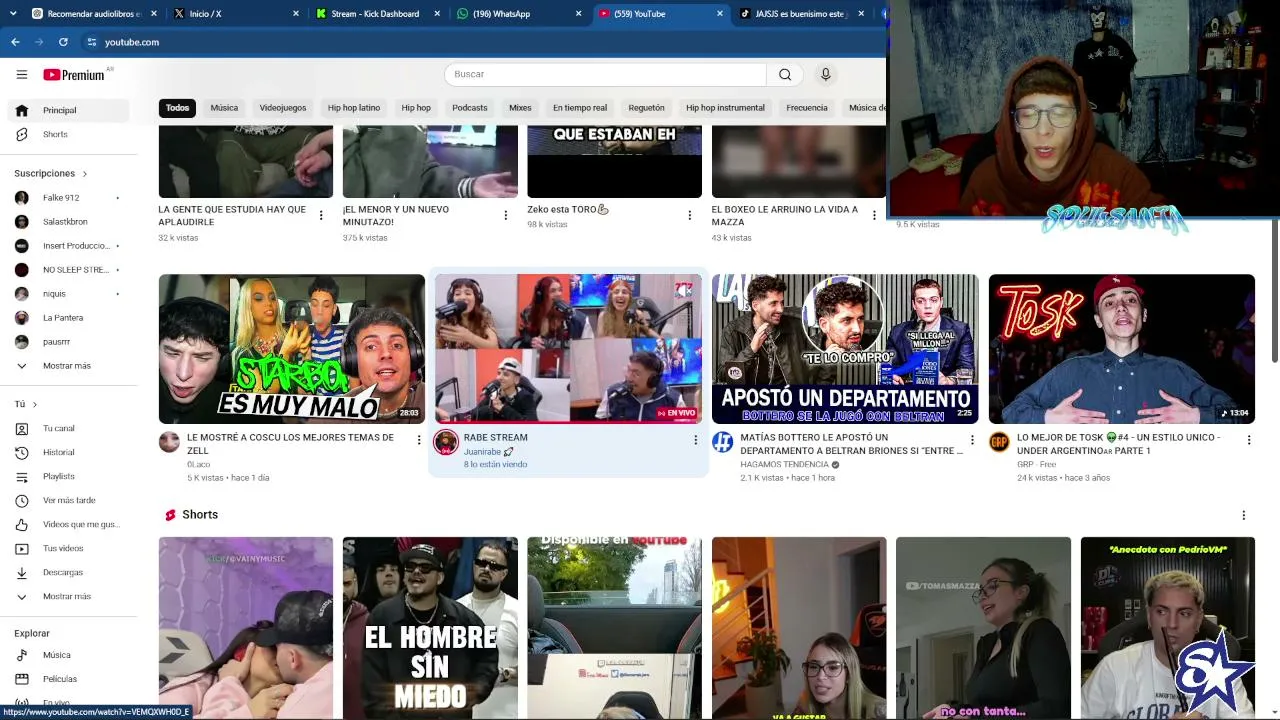Open Películas under Explorar
1280x720 pixels.
pyautogui.click(x=68, y=679)
